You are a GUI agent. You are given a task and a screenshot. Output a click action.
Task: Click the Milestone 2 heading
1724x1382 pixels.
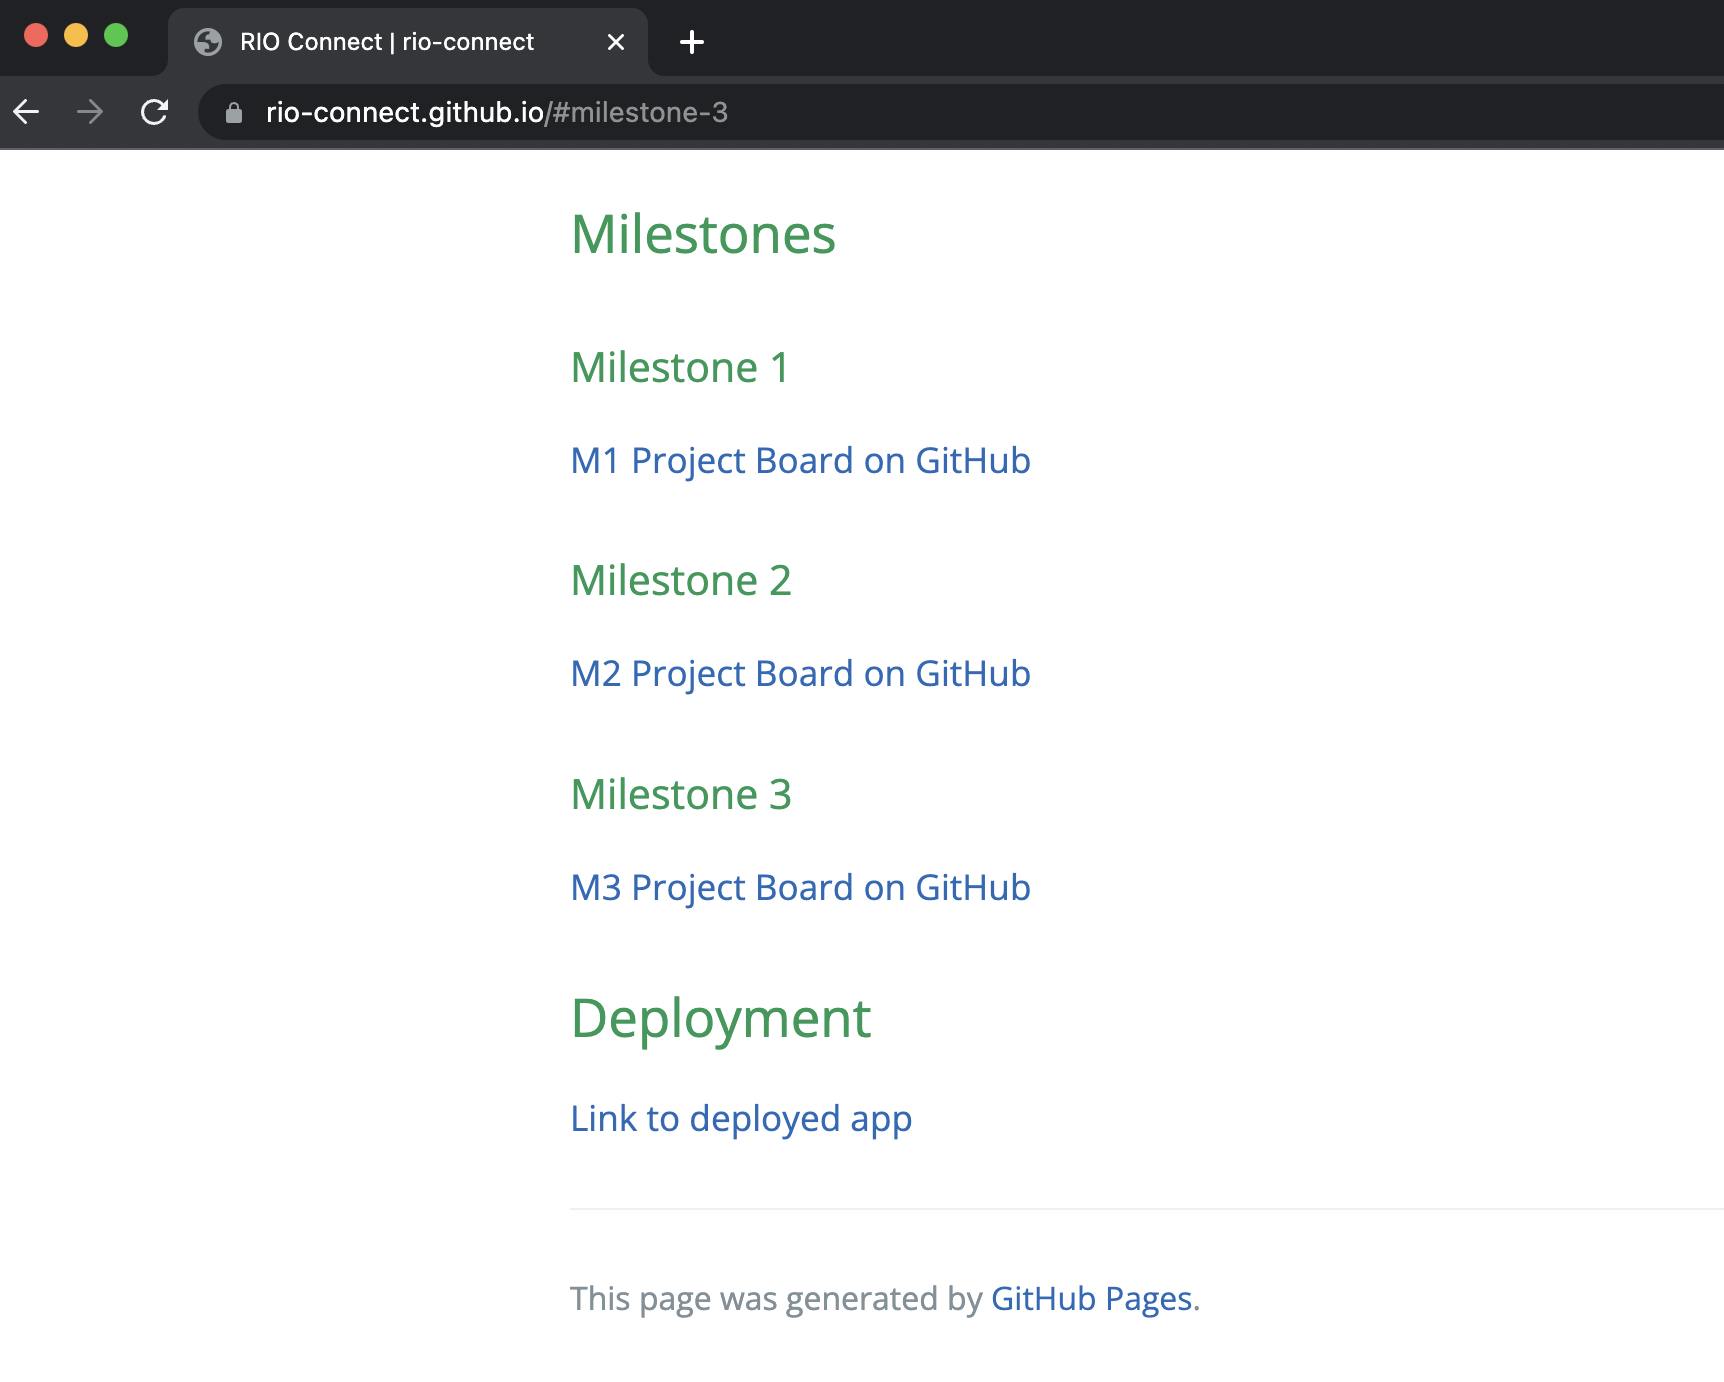(681, 581)
